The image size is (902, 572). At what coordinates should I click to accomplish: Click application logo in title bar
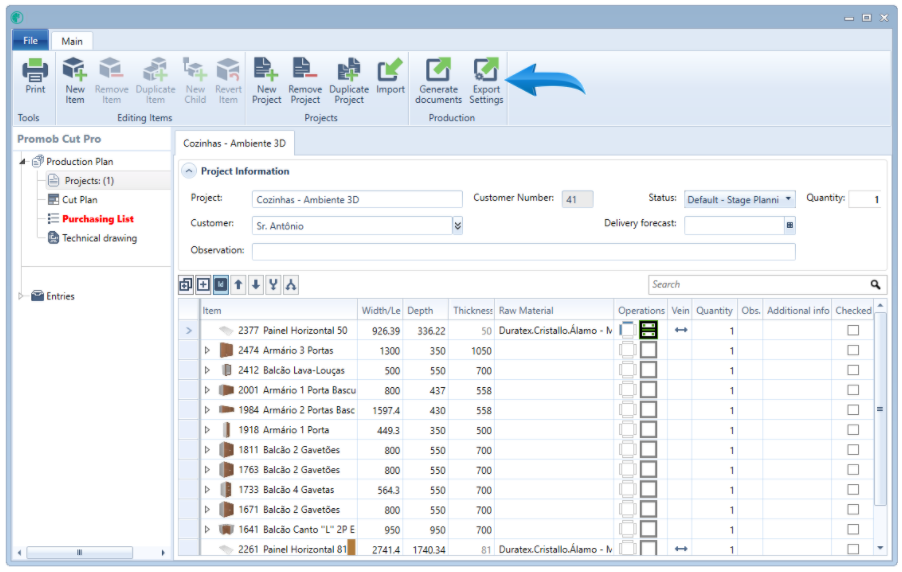click(17, 17)
